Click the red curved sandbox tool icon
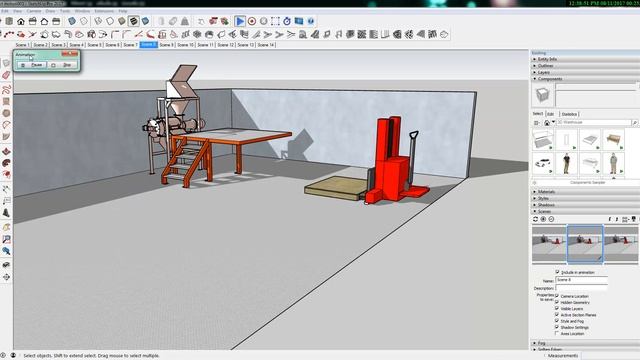The height and width of the screenshot is (360, 640). point(151,34)
